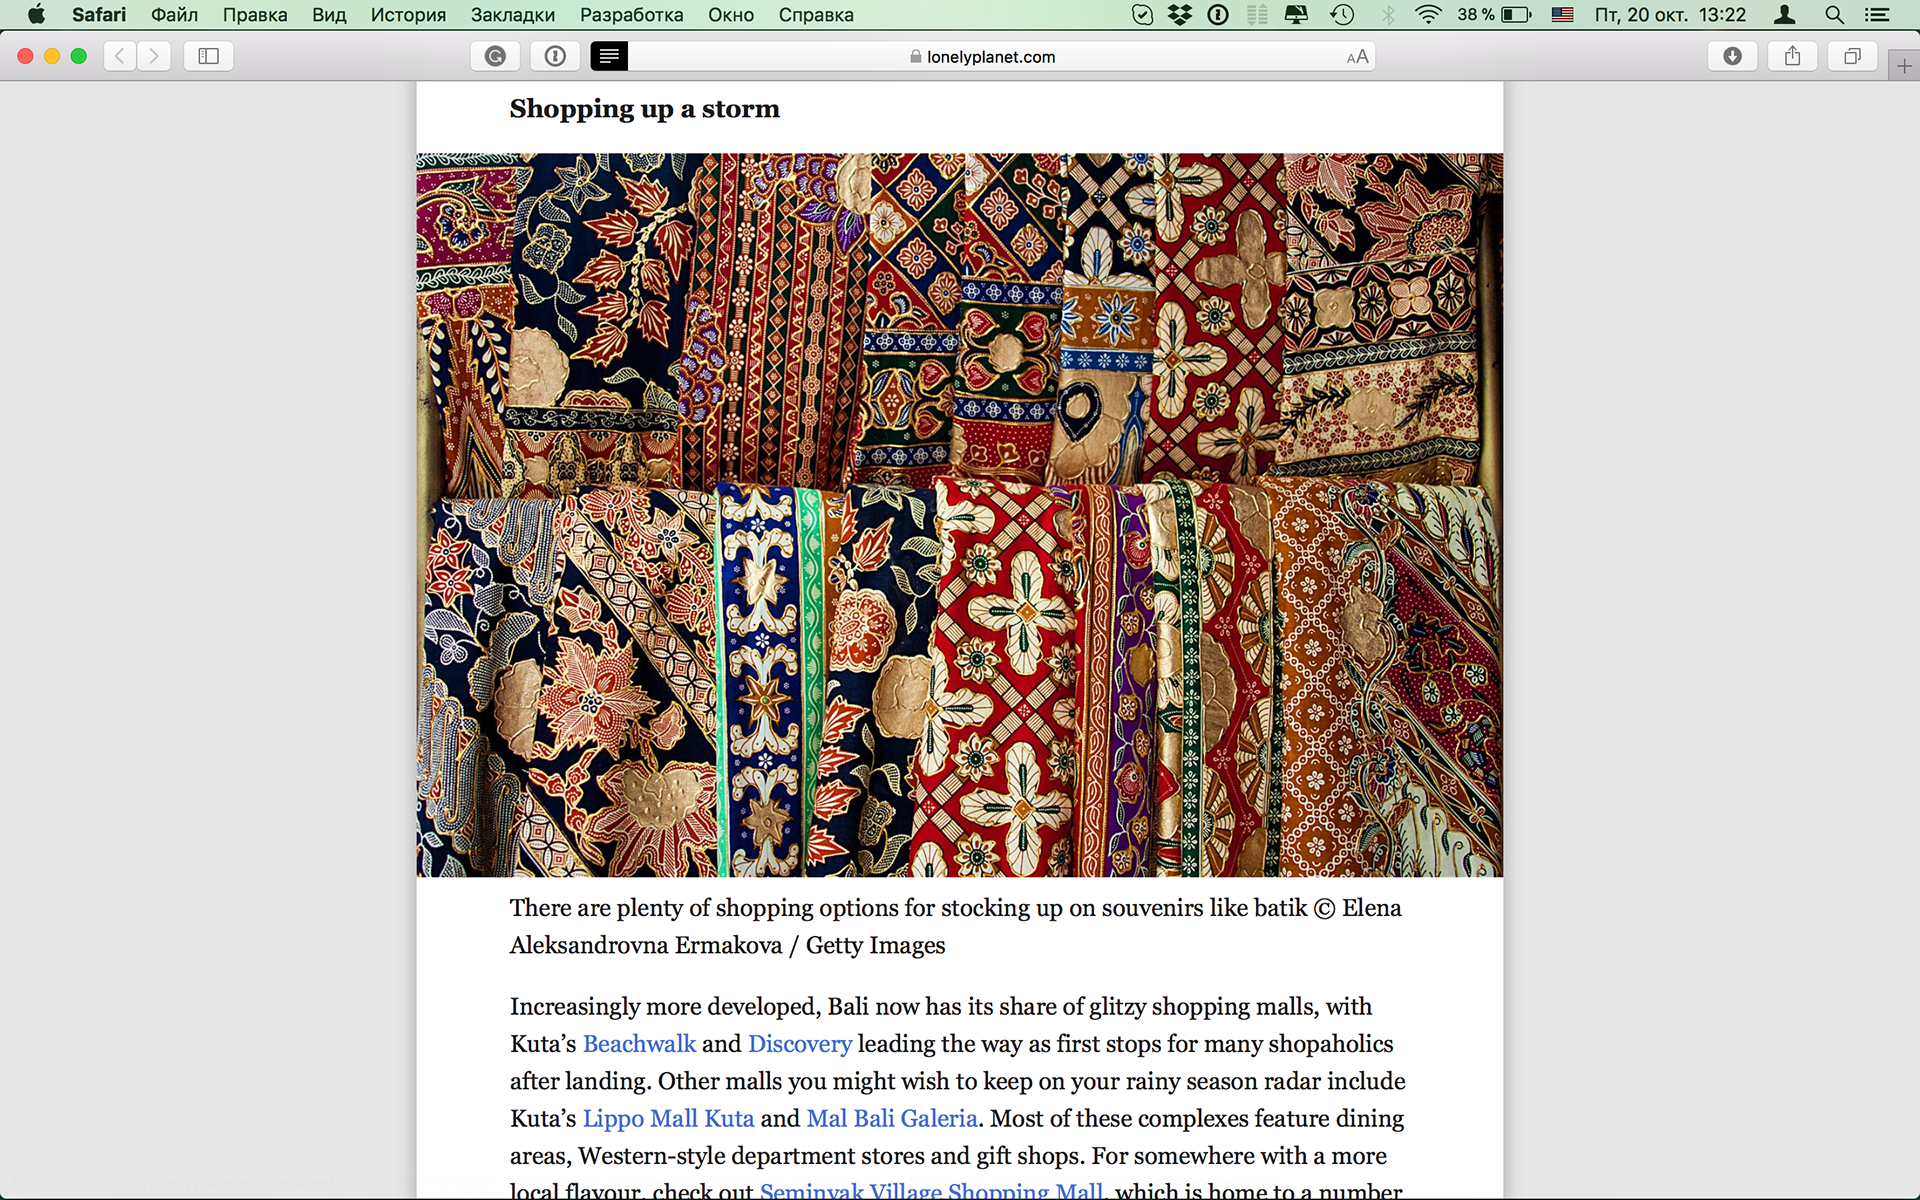Open the Справка menu
This screenshot has width=1920, height=1200.
point(816,15)
